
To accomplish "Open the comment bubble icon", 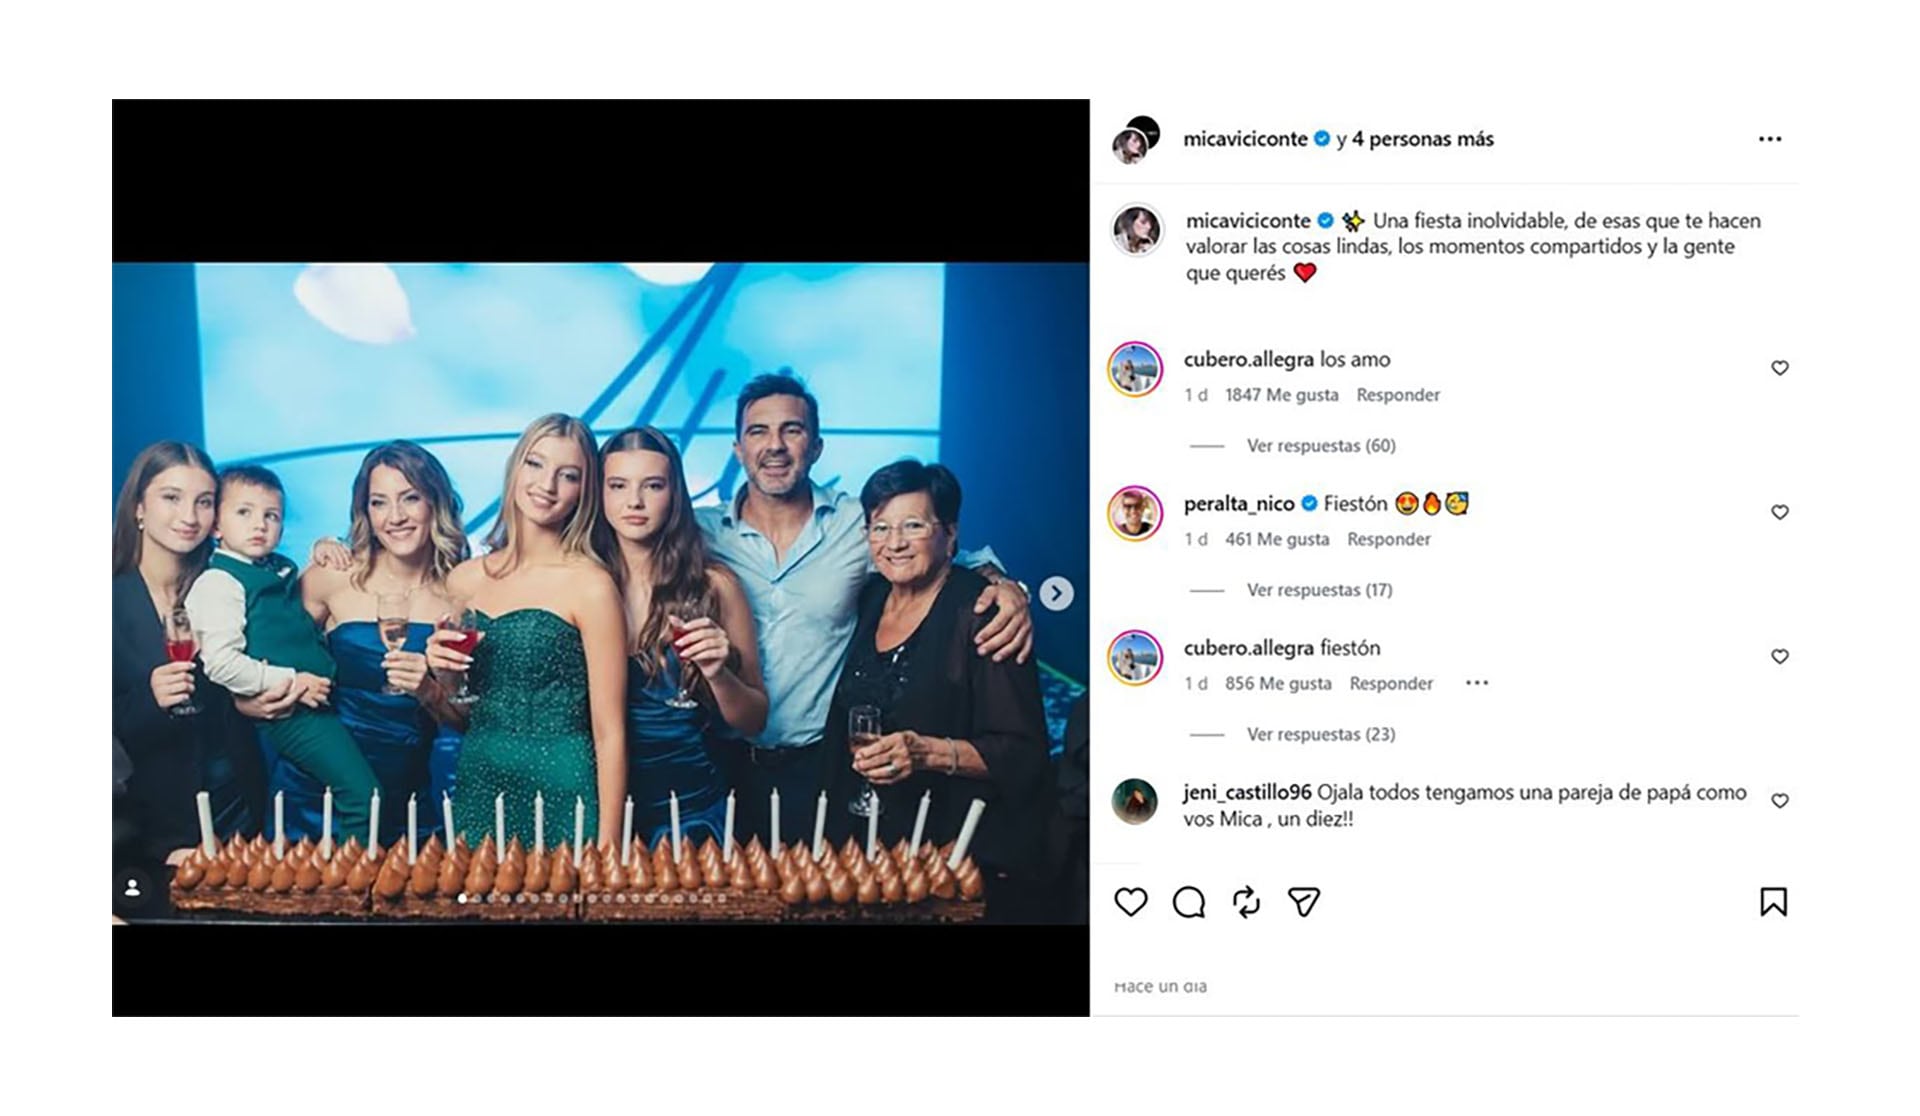I will 1188,902.
